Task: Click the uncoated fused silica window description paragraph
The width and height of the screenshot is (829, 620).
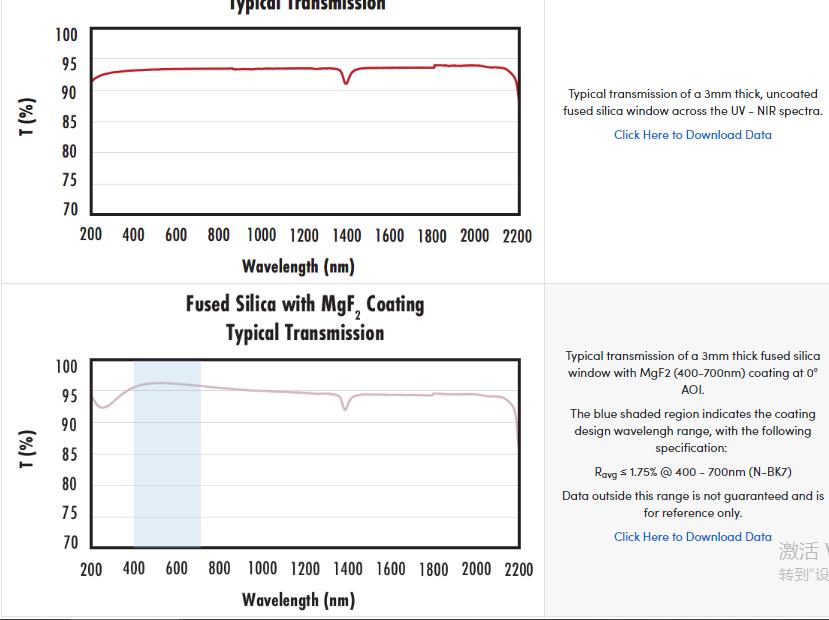Action: [692, 102]
